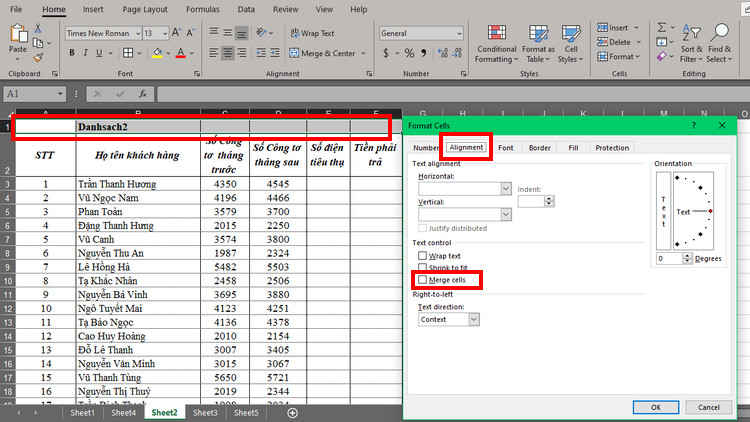Switch to the Number tab in Format Cells
Screen dimensions: 750x422
[x=426, y=148]
